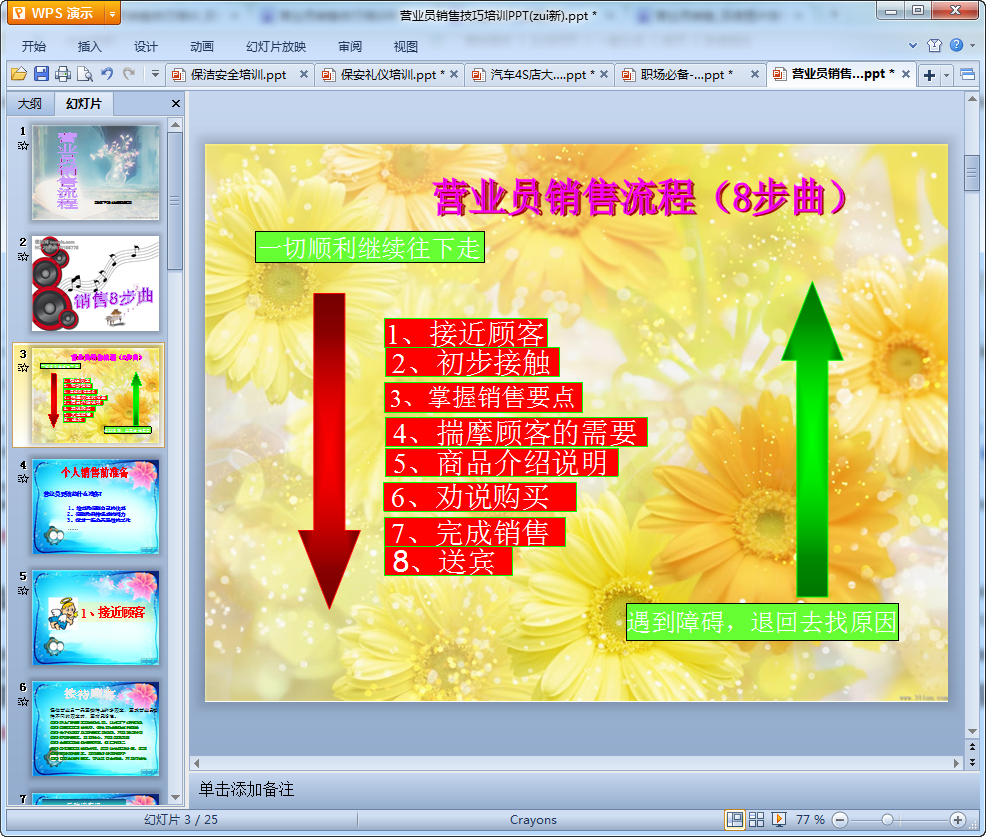Viewport: 986px width, 837px height.
Task: Click animation star icon under slide 5
Action: tap(23, 590)
